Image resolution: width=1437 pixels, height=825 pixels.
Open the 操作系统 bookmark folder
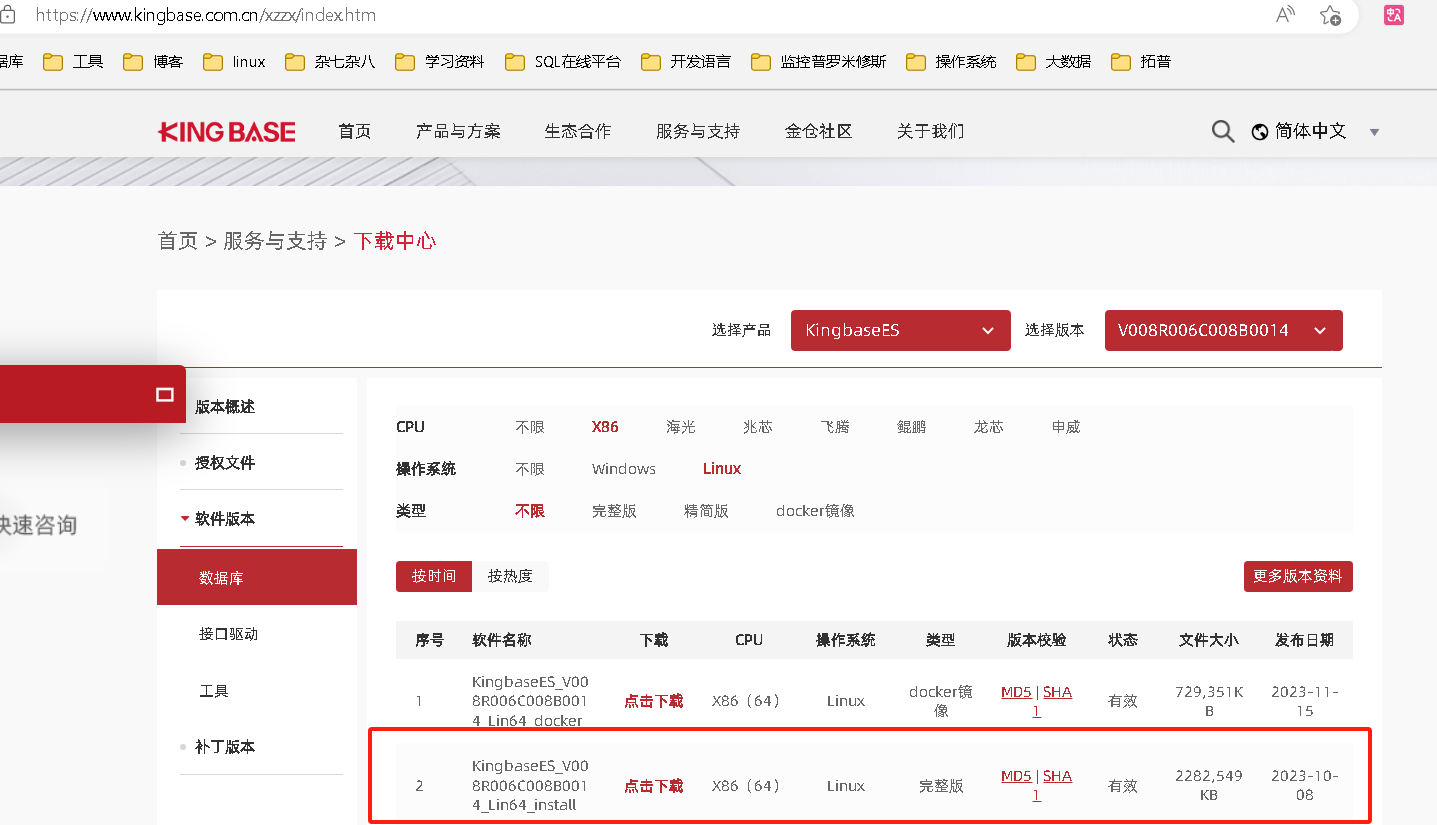coord(951,62)
